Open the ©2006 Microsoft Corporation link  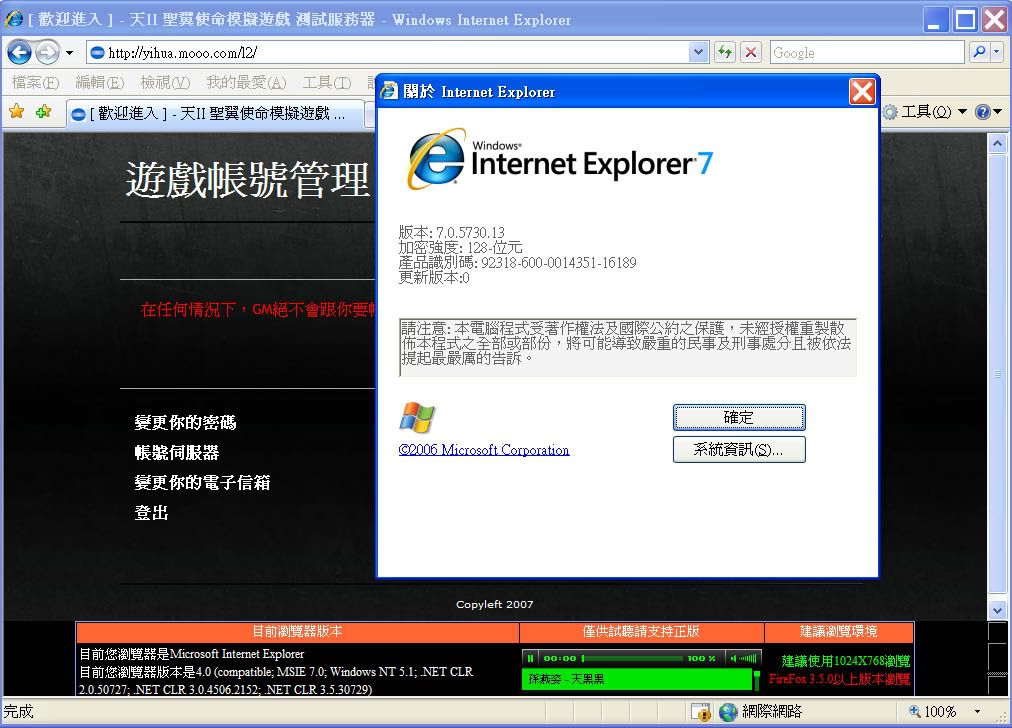484,450
